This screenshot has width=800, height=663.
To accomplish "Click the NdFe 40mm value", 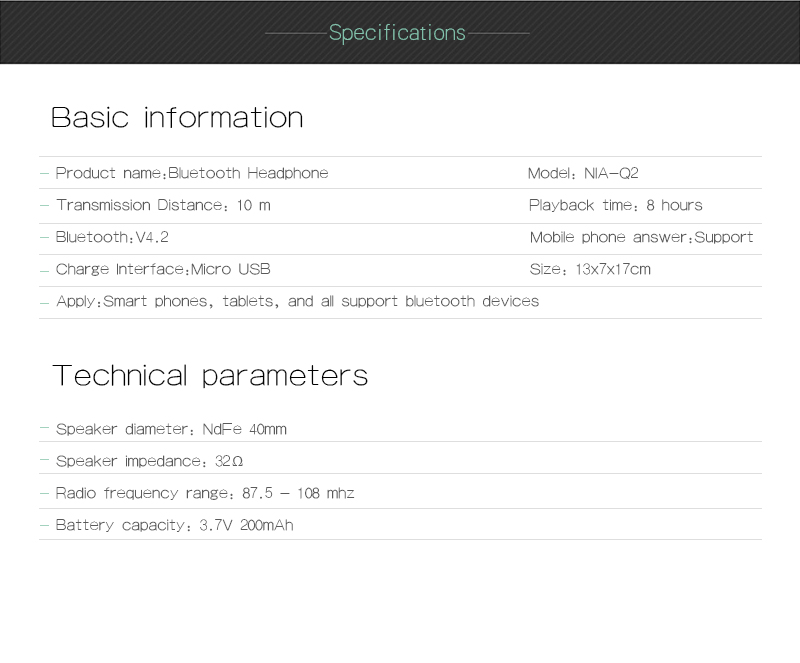I will tap(244, 429).
